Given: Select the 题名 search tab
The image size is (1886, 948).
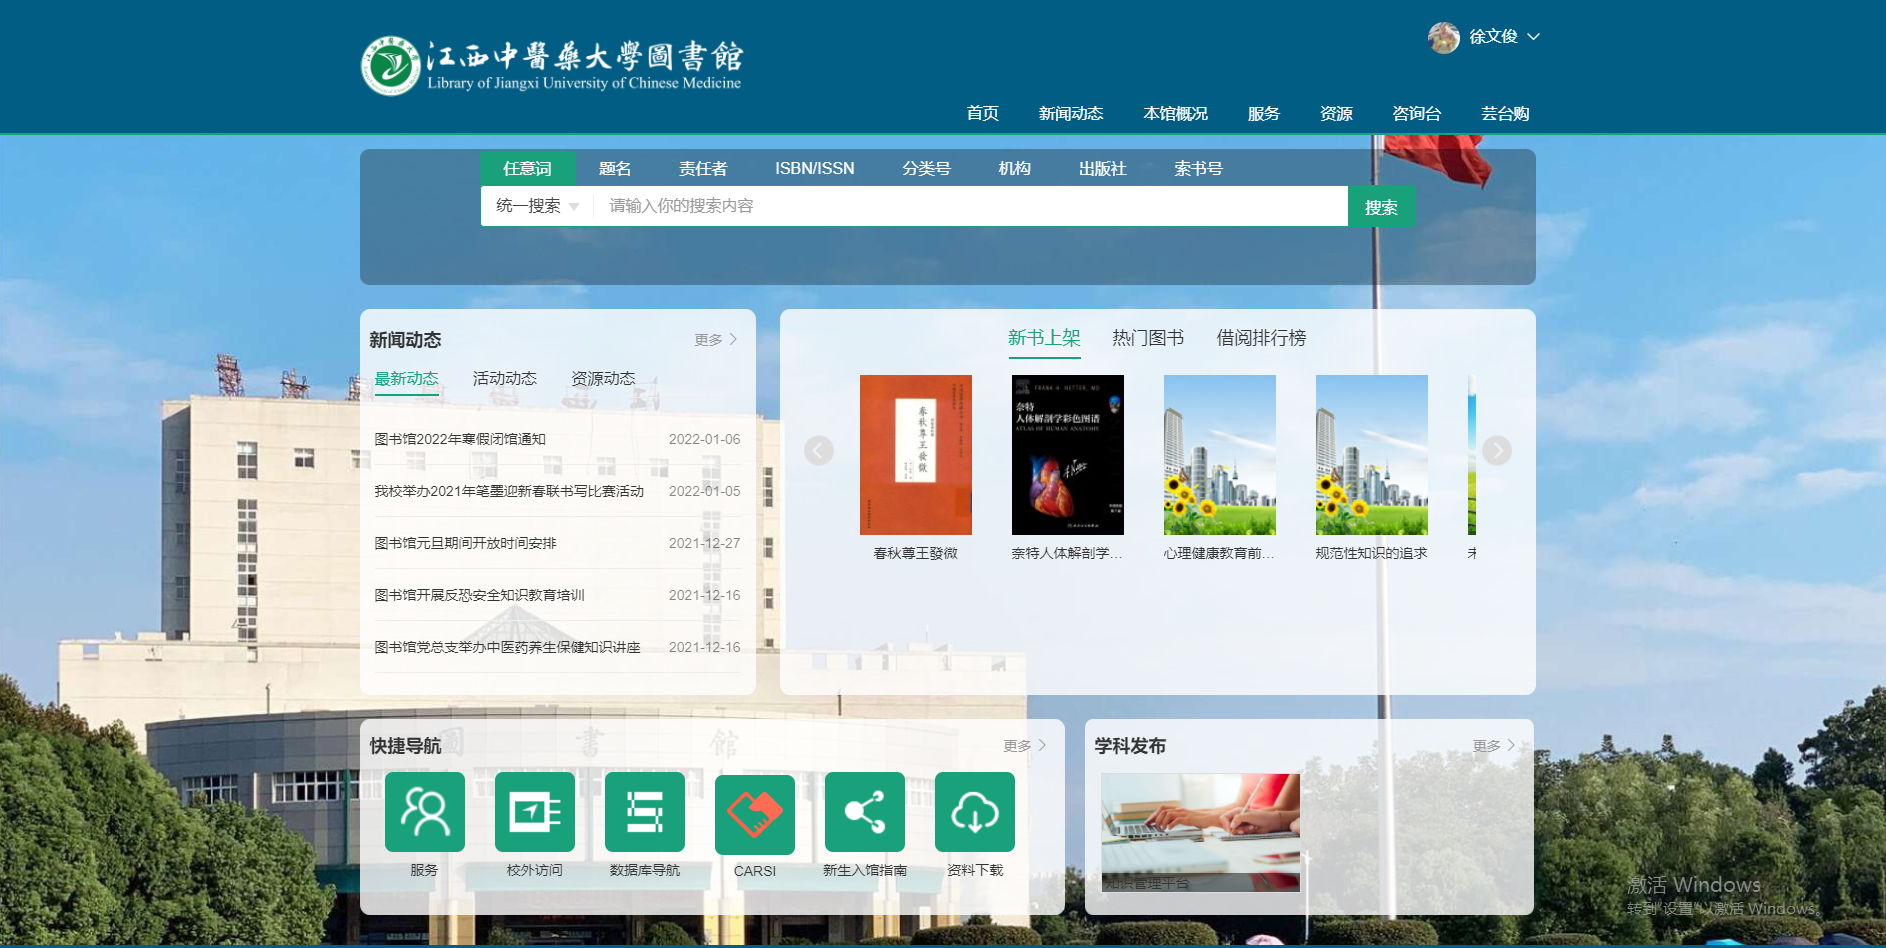Looking at the screenshot, I should (x=615, y=168).
